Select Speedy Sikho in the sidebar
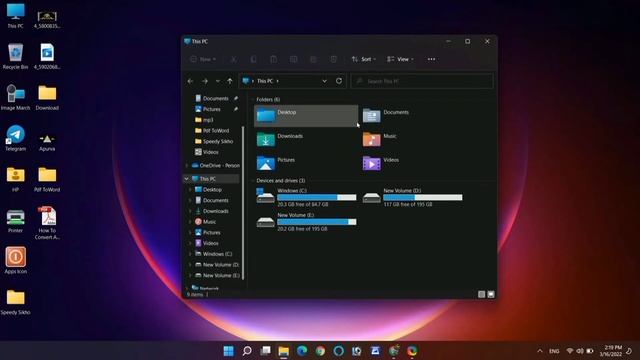Screen dimensions: 640x360 pyautogui.click(x=214, y=141)
